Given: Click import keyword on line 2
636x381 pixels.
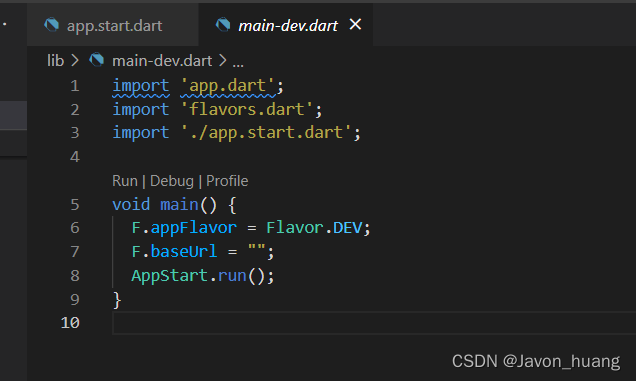Looking at the screenshot, I should tap(141, 110).
